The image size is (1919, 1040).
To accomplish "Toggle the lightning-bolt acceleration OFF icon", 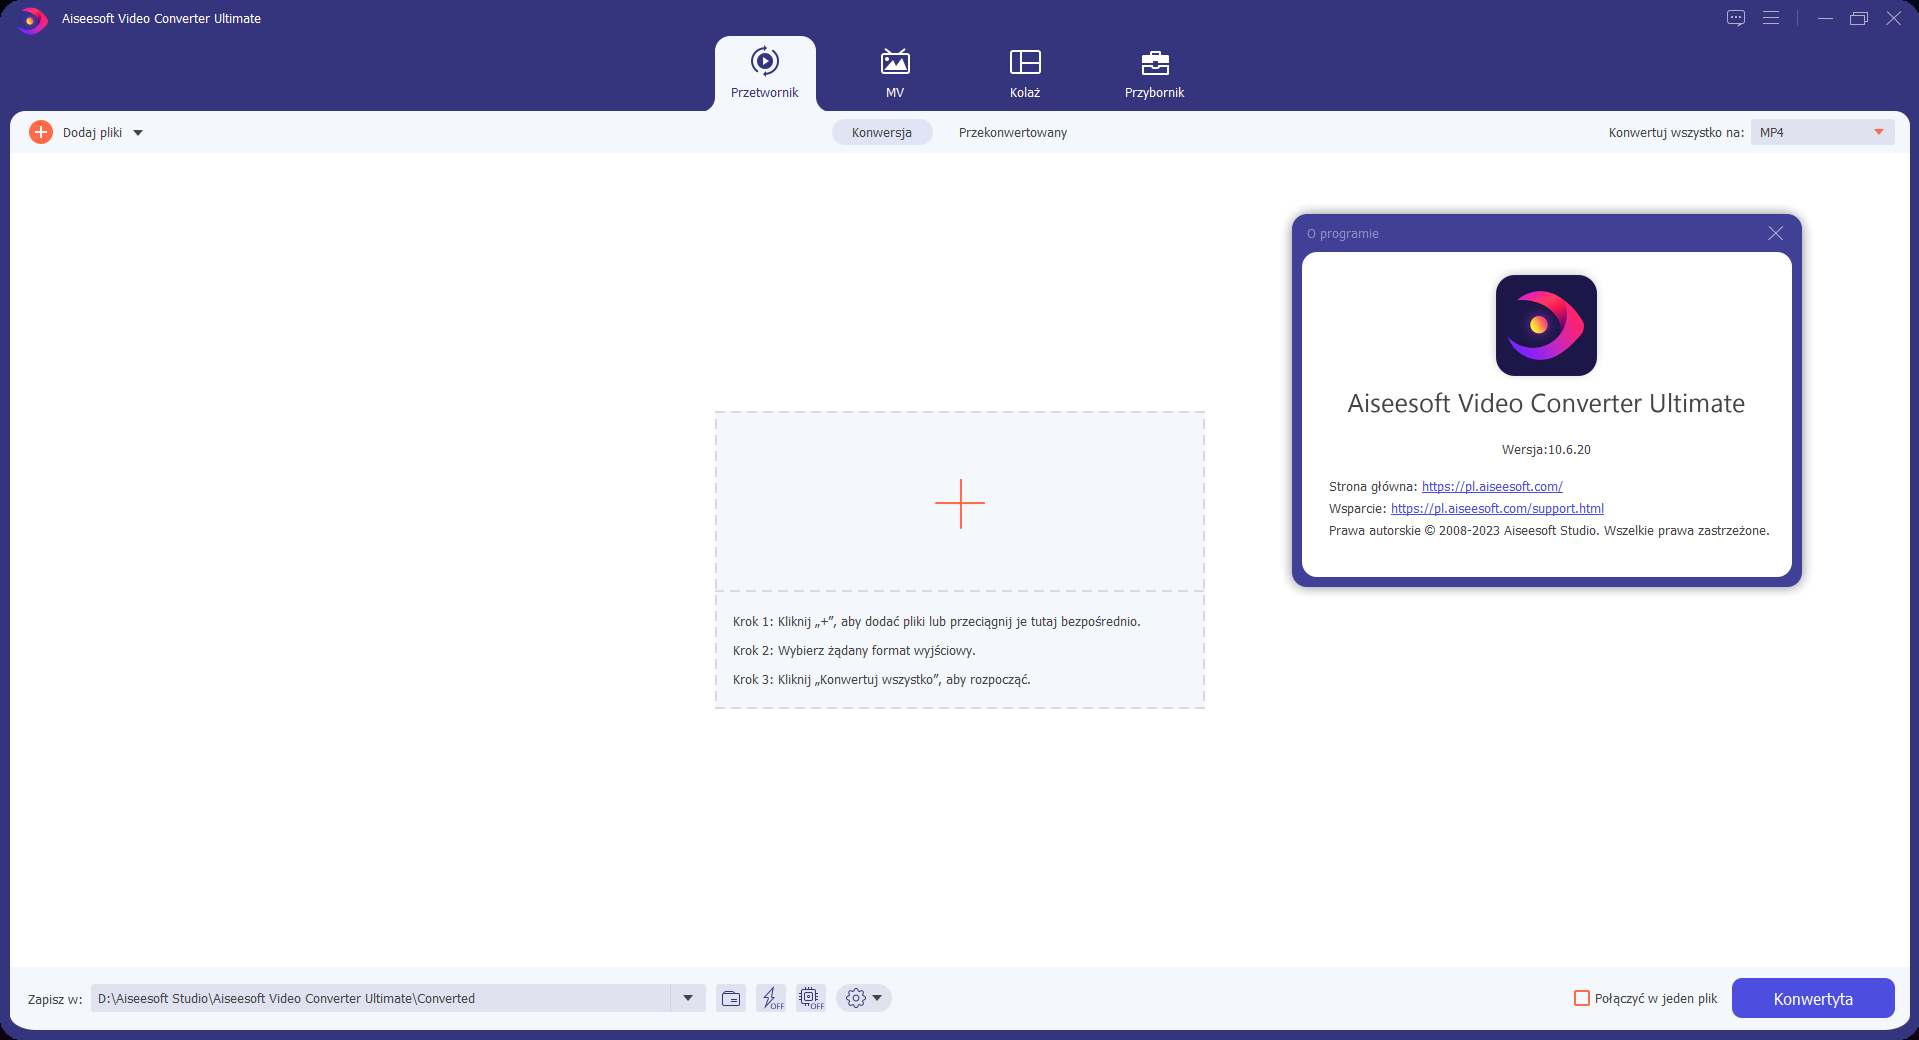I will 771,998.
